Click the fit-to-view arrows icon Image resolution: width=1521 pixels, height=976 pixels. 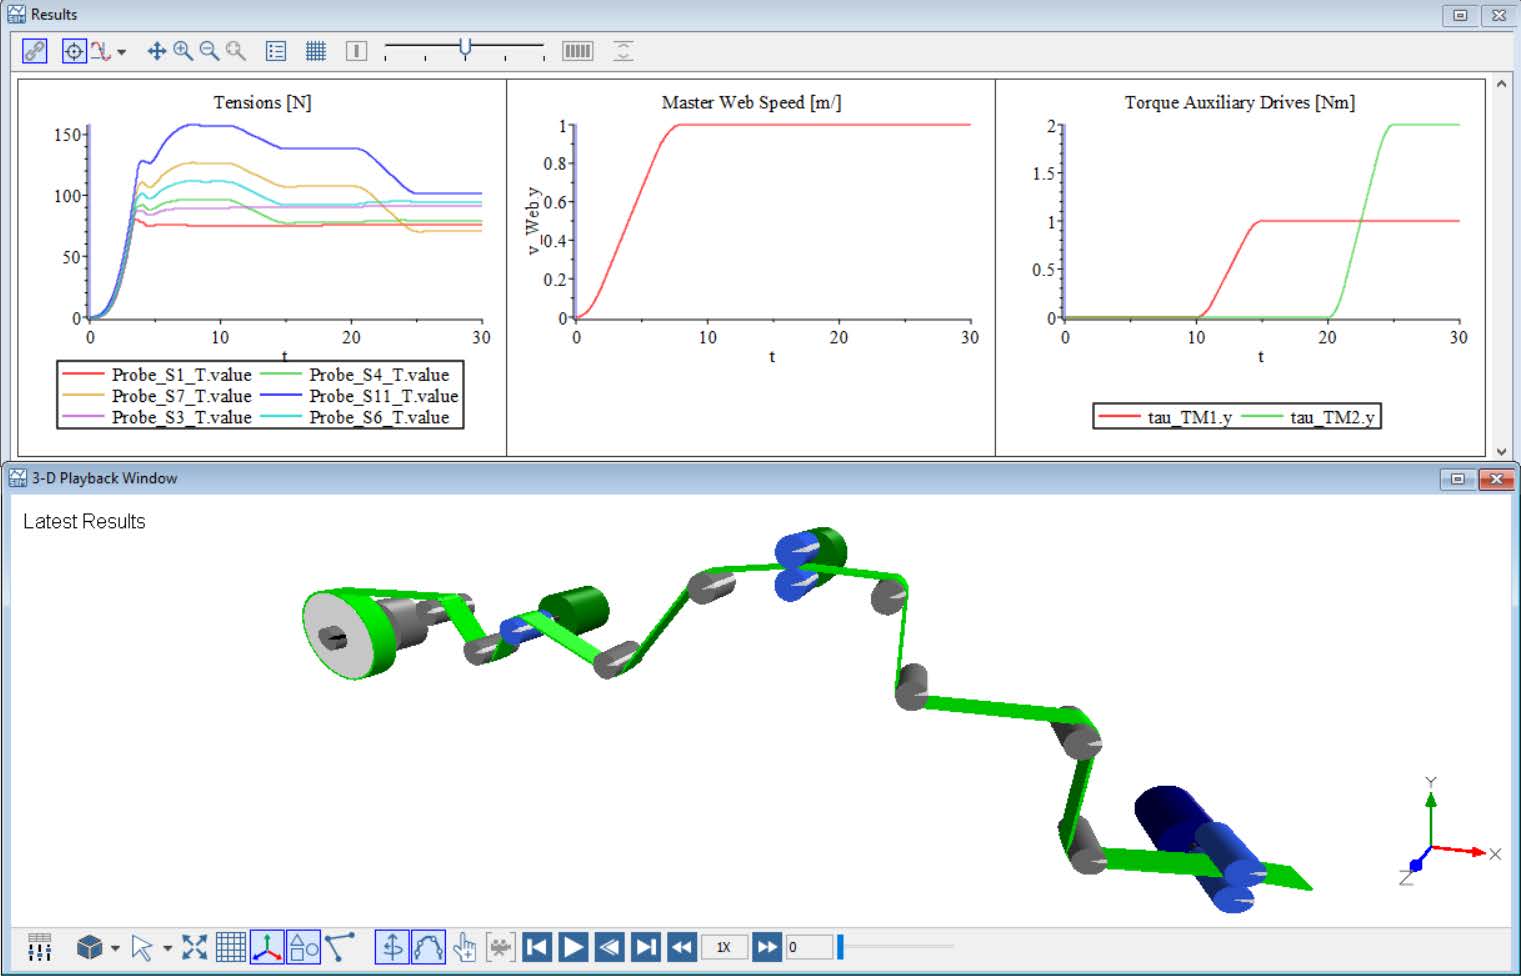pos(195,947)
